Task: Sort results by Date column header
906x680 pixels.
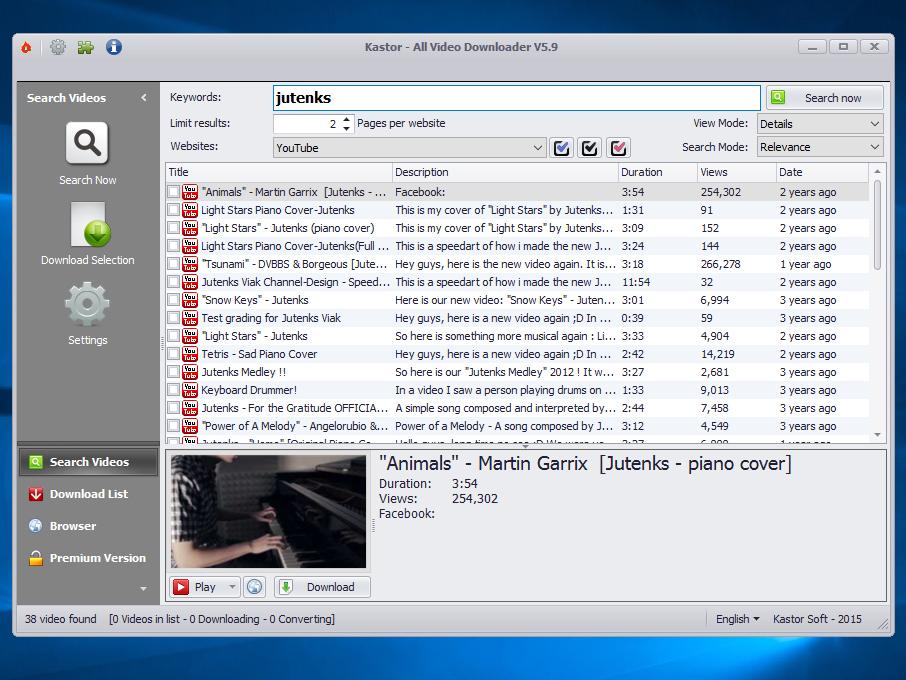Action: click(822, 172)
